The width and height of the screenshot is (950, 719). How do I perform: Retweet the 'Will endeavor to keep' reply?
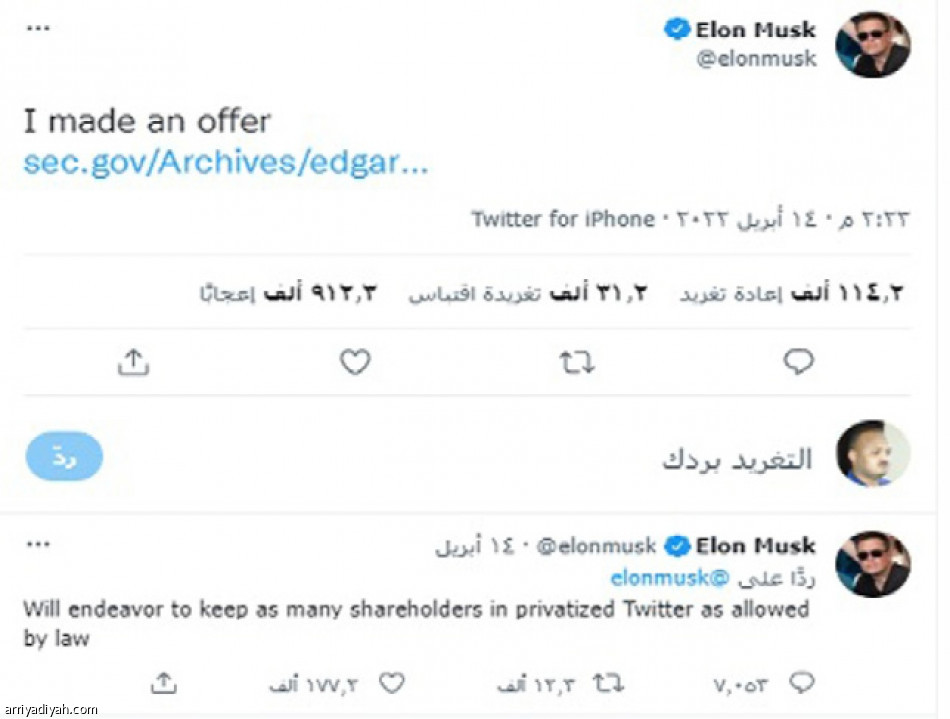point(610,683)
